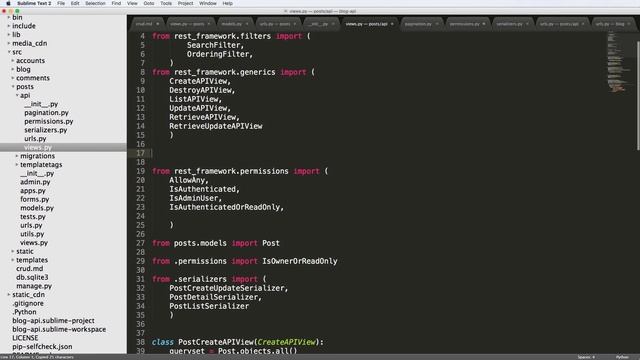The width and height of the screenshot is (640, 360).
Task: Close the pagination.py tab
Action: pos(437,24)
